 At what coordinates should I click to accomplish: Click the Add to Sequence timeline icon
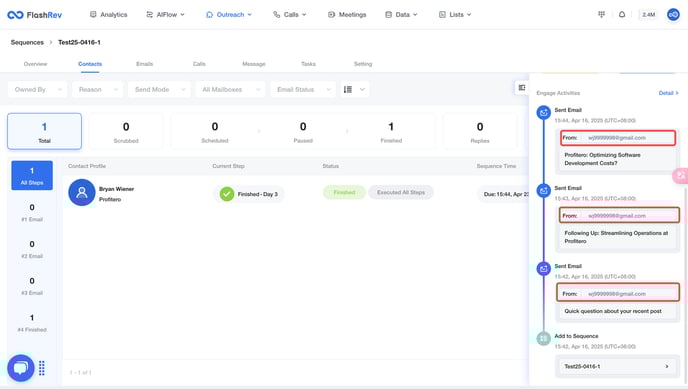(544, 338)
